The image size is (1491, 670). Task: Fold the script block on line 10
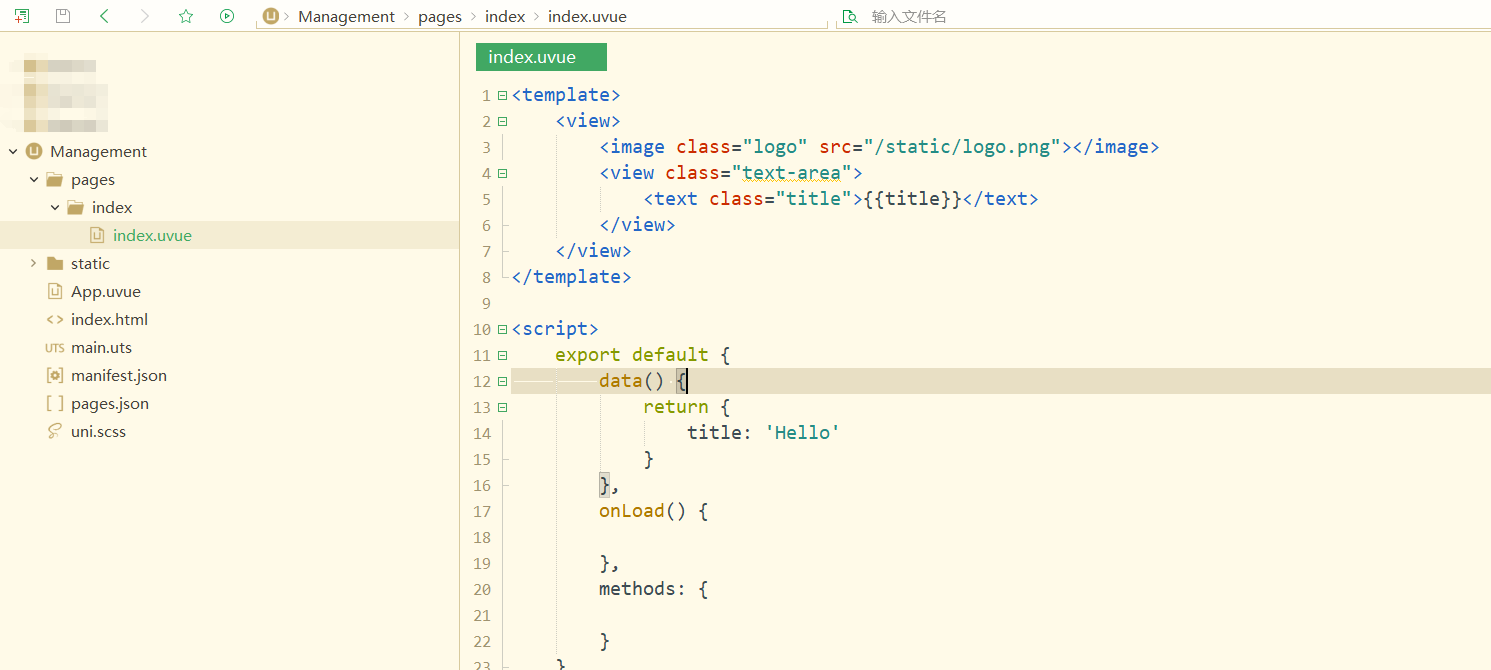point(502,328)
